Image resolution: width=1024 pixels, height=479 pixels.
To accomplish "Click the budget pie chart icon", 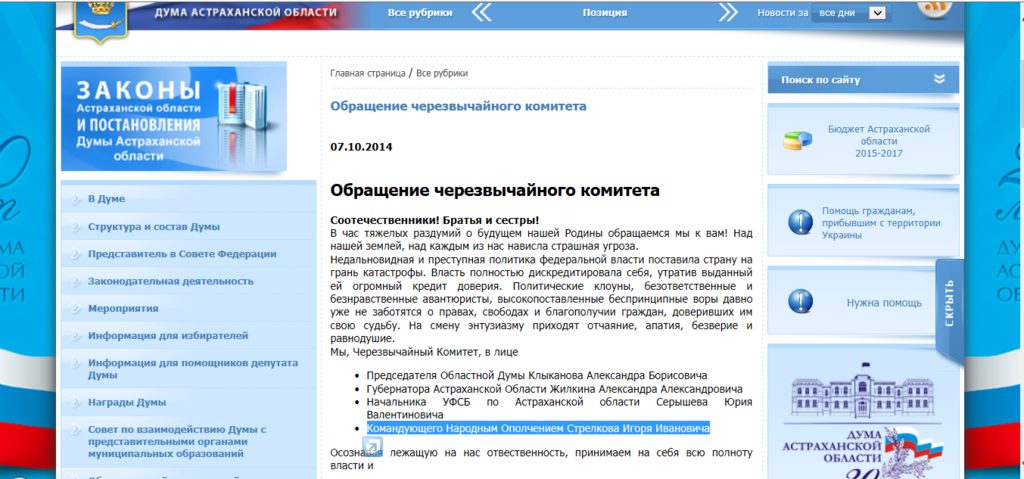I will tap(797, 140).
